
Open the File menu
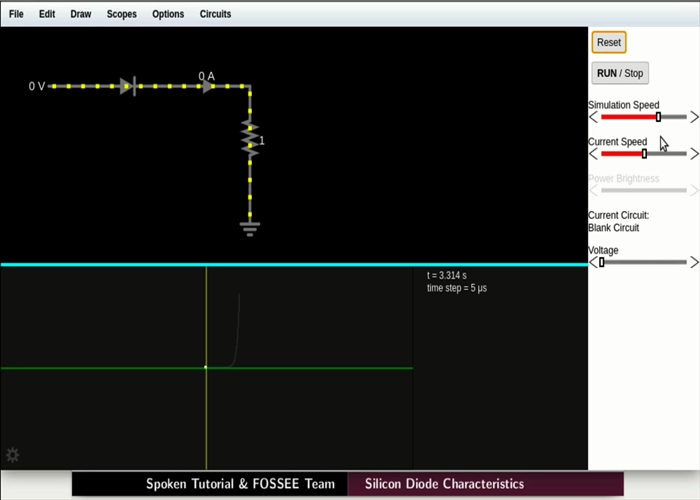(16, 14)
